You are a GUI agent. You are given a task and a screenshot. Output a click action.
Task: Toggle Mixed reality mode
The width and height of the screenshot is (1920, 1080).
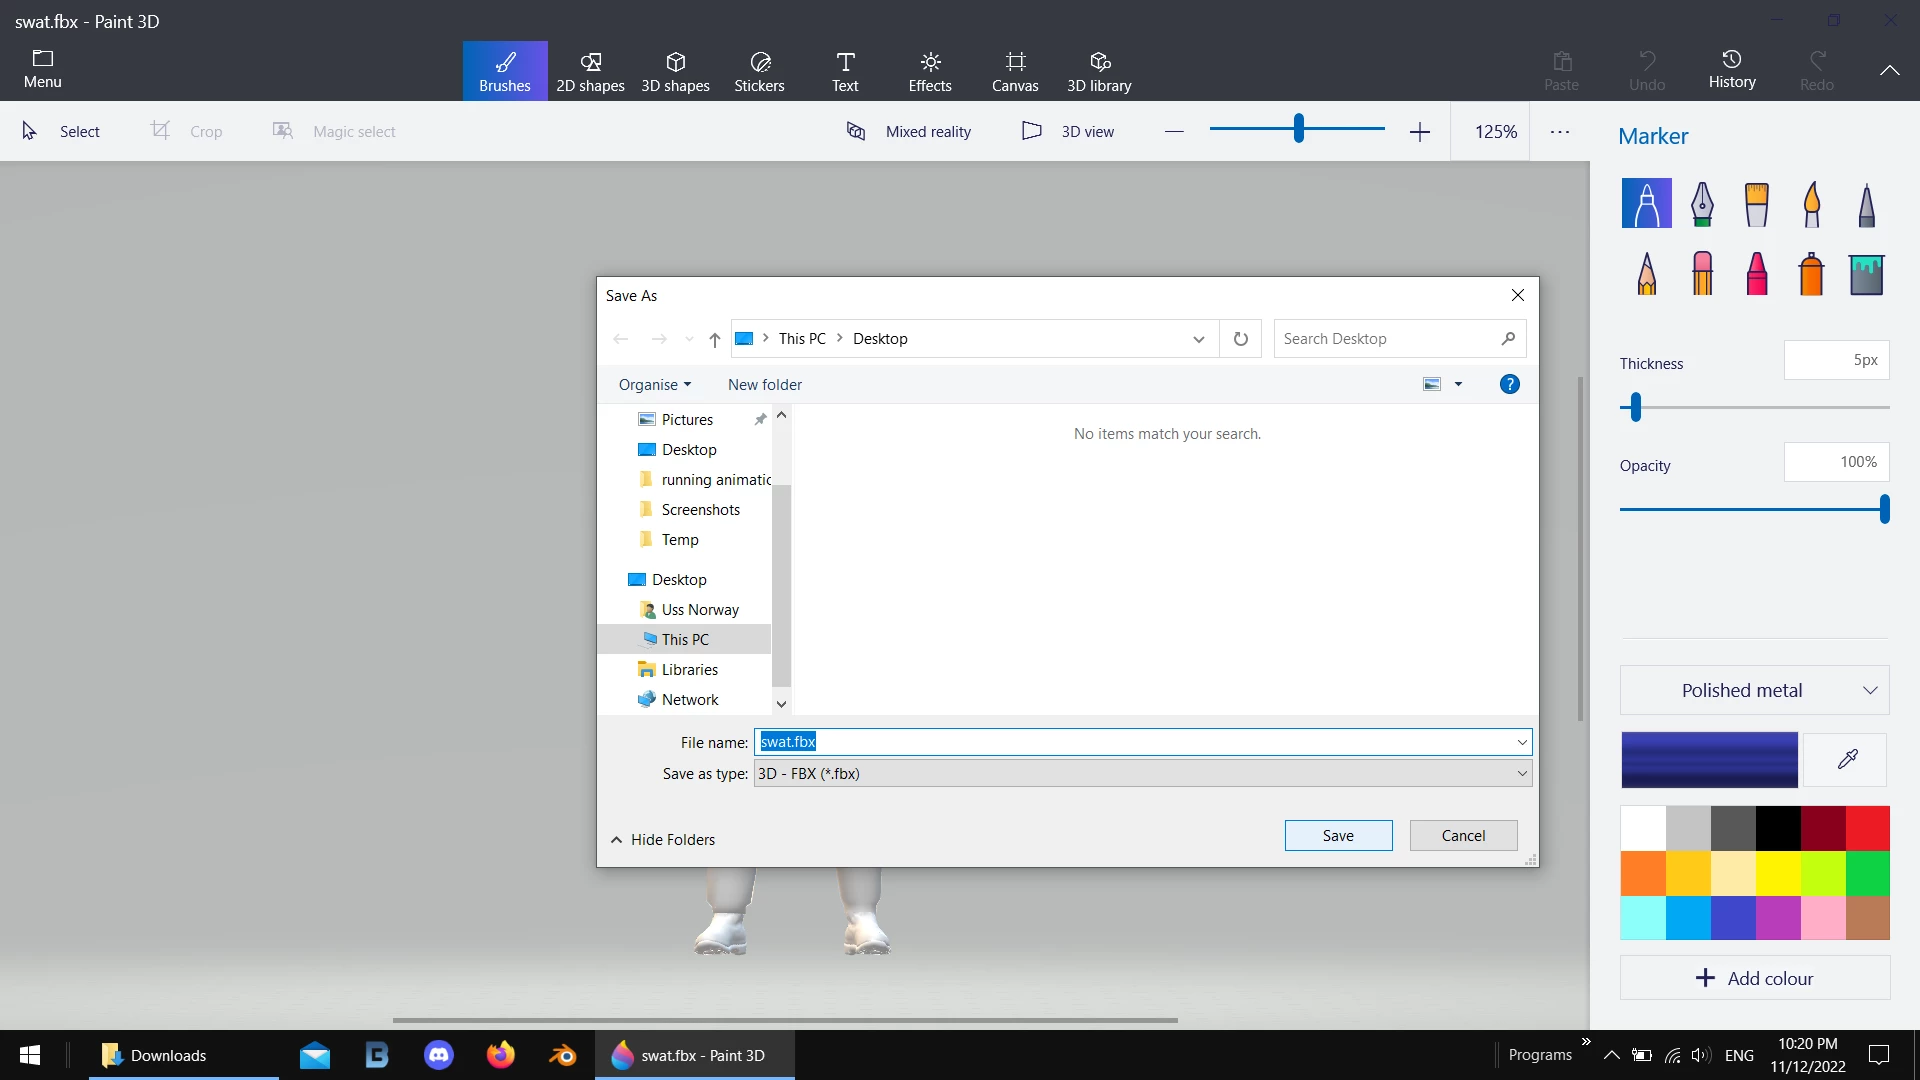pyautogui.click(x=909, y=131)
